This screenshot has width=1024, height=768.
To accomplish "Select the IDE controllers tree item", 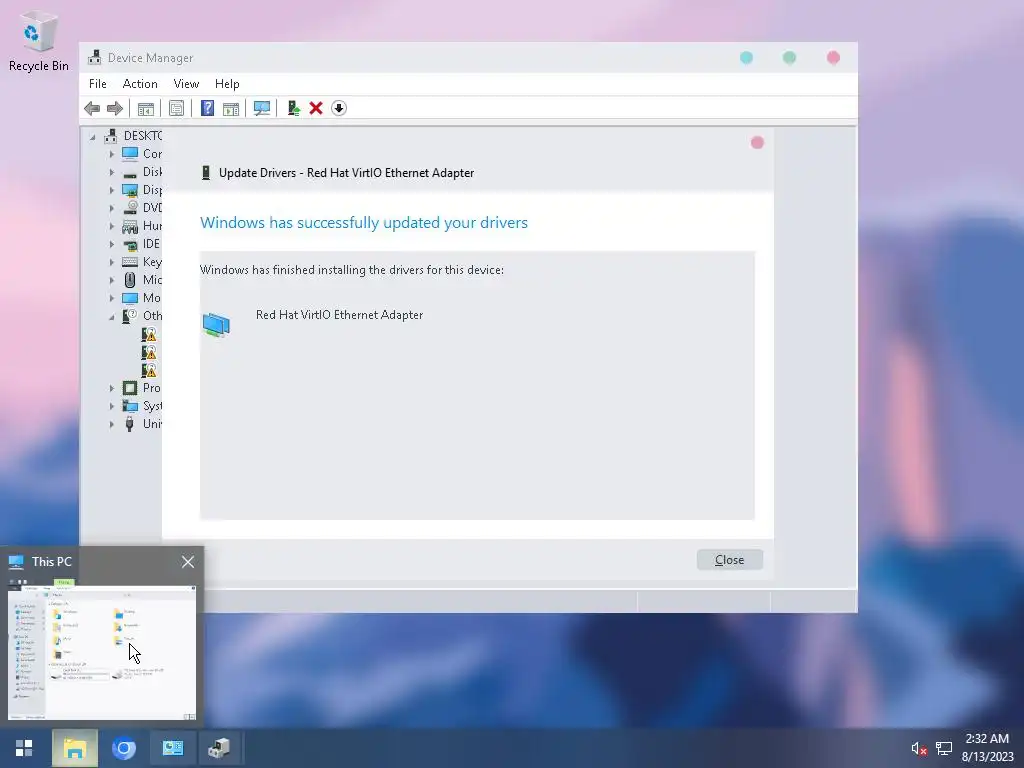I will click(x=142, y=244).
